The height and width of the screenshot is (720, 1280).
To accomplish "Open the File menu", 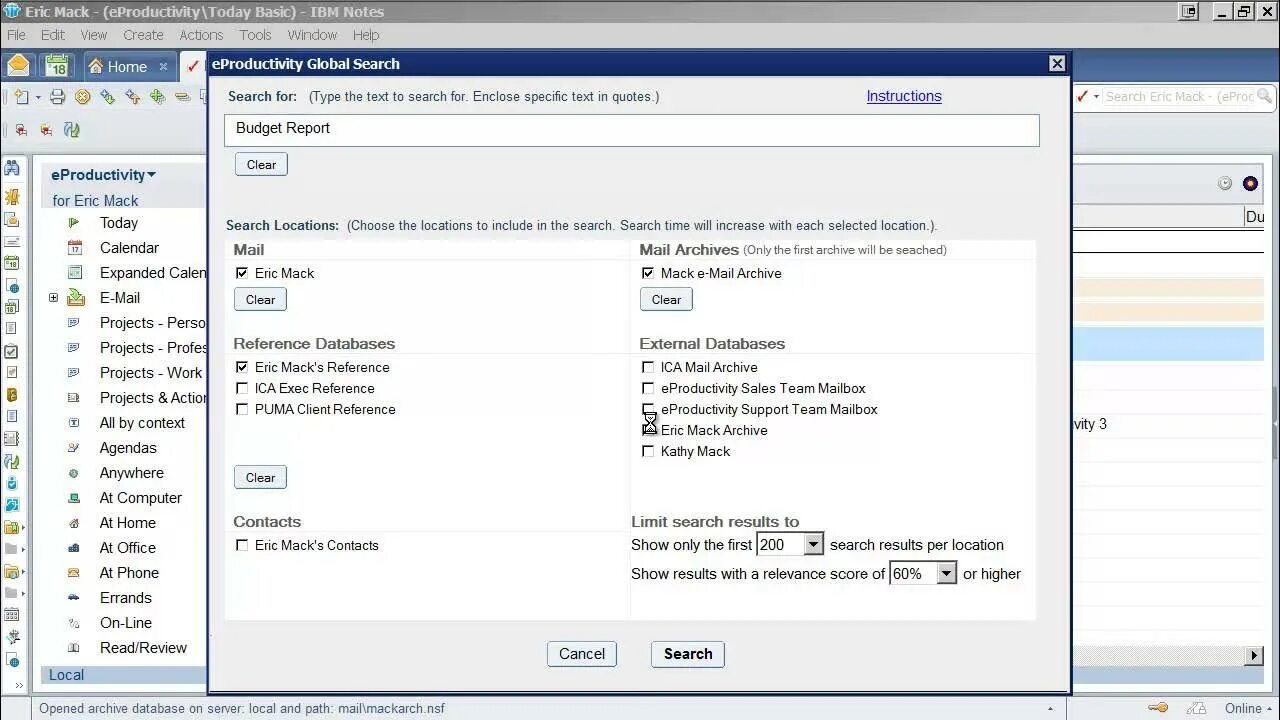I will pyautogui.click(x=16, y=35).
